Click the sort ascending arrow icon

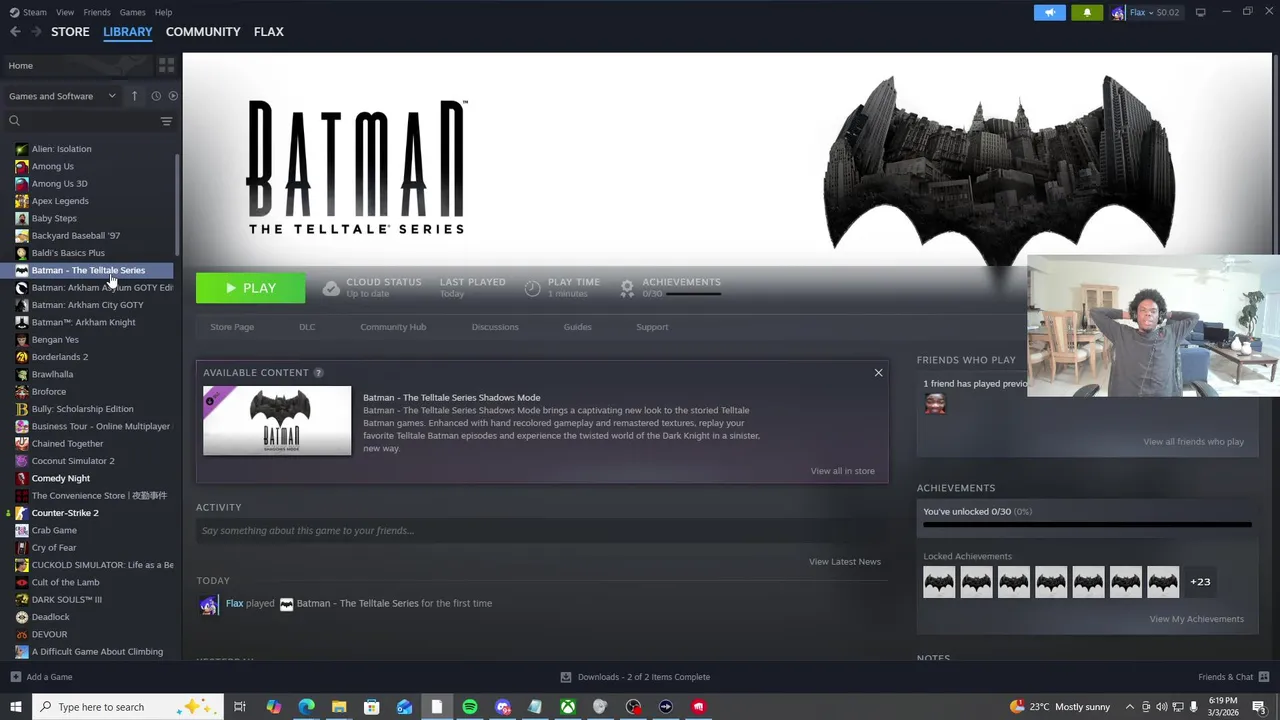(x=134, y=96)
